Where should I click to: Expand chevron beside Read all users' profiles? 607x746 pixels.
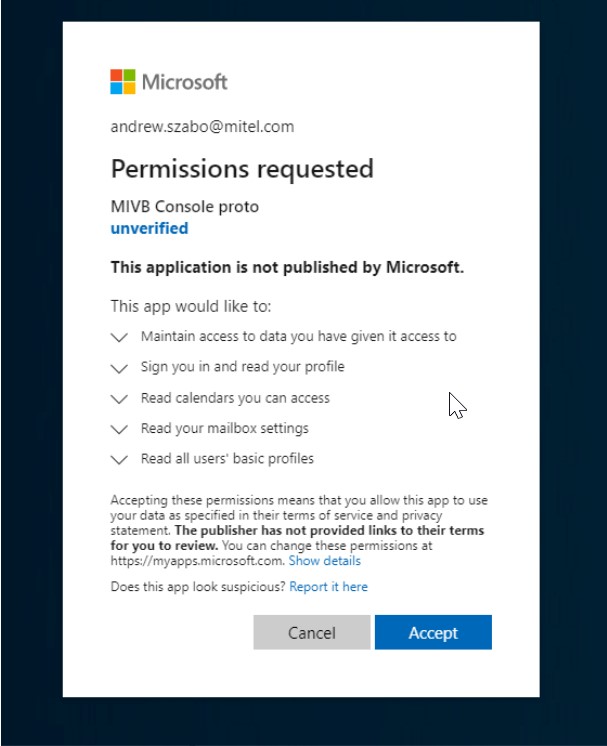(x=119, y=460)
